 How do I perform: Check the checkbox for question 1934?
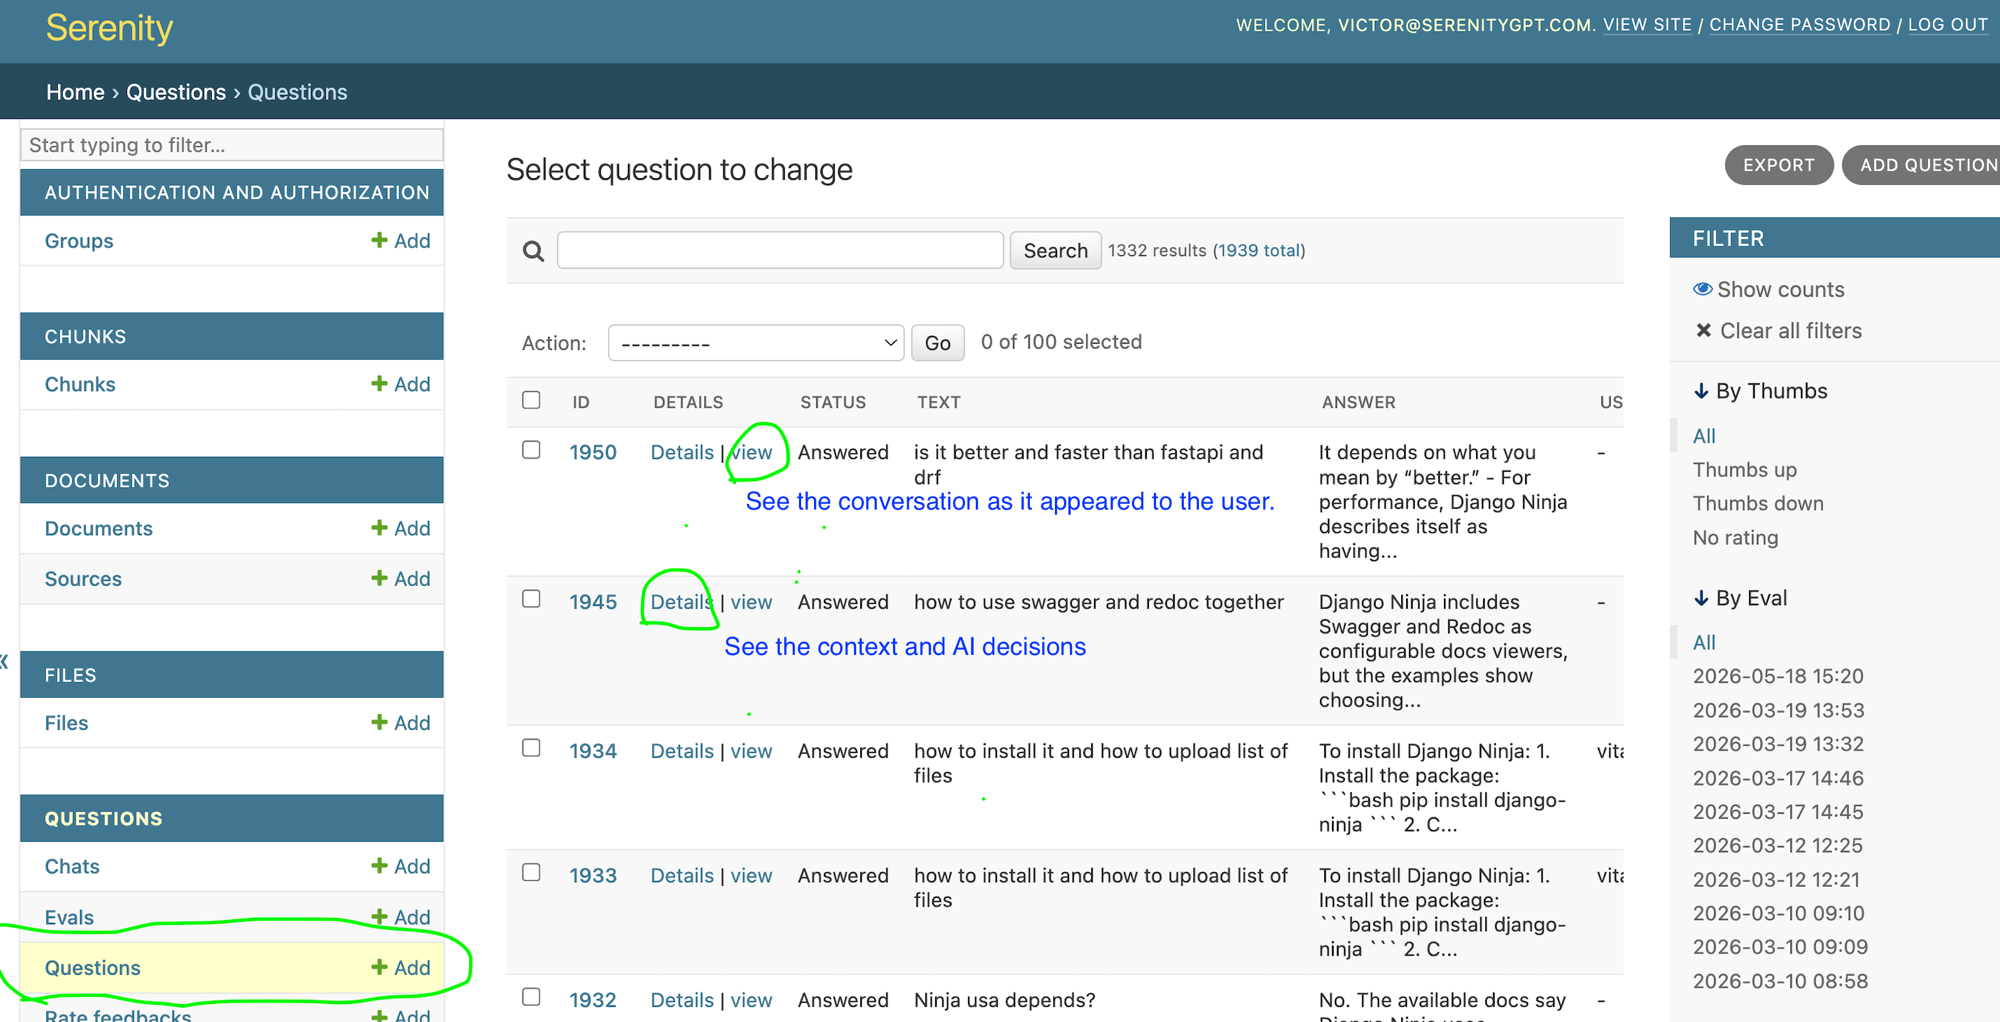[532, 748]
